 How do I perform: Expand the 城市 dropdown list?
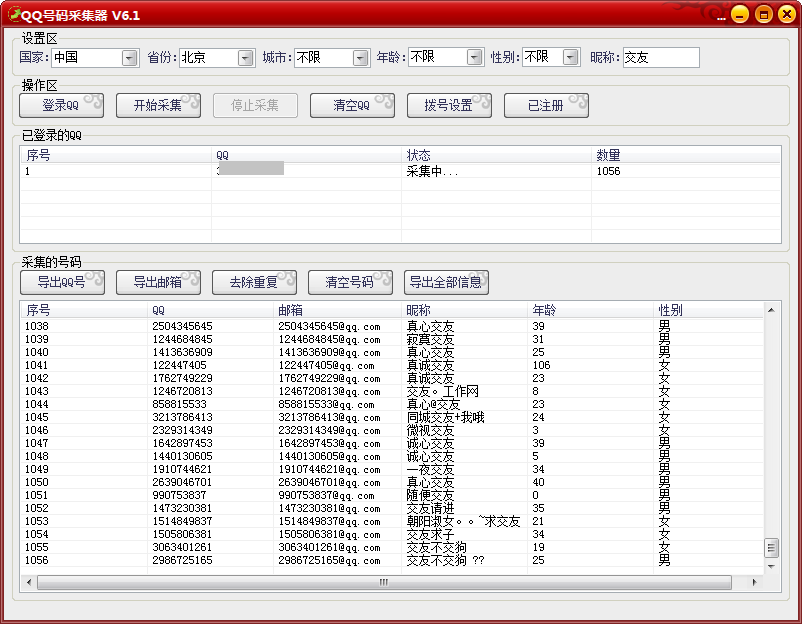tap(361, 58)
